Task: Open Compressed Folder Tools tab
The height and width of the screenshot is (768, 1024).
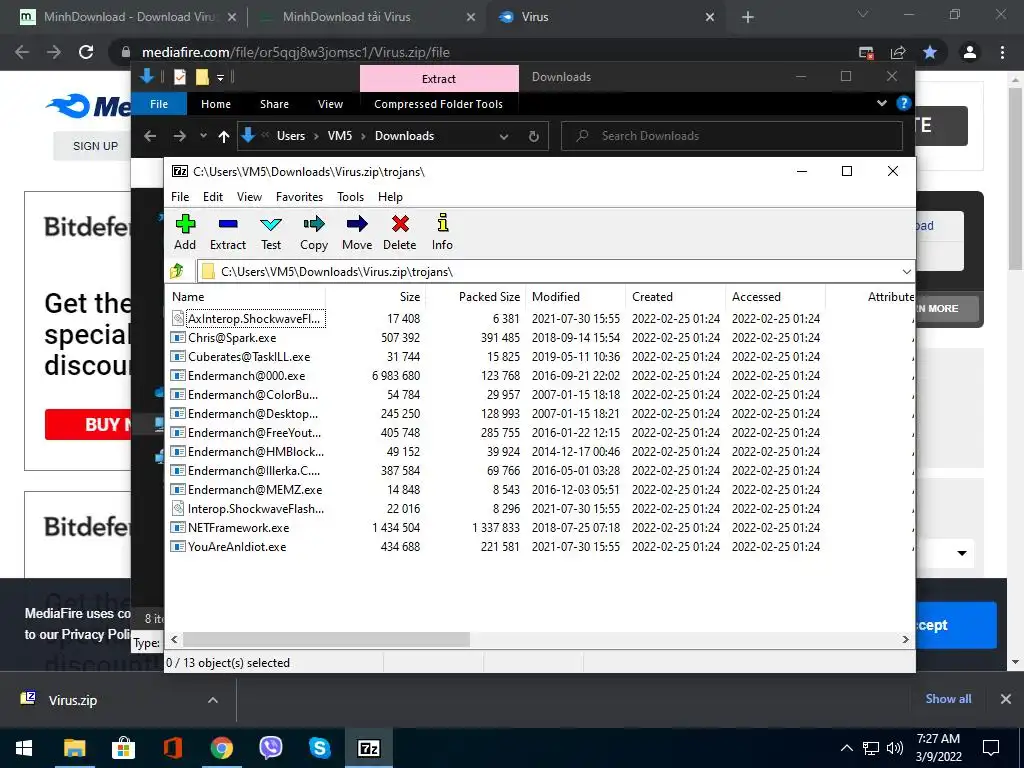Action: coord(438,104)
